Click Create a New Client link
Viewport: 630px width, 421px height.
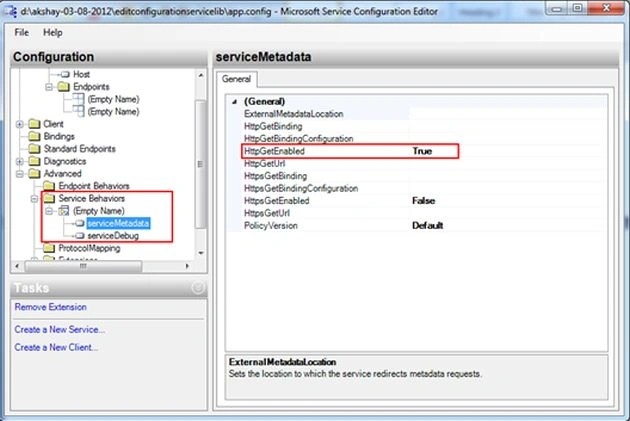point(56,347)
